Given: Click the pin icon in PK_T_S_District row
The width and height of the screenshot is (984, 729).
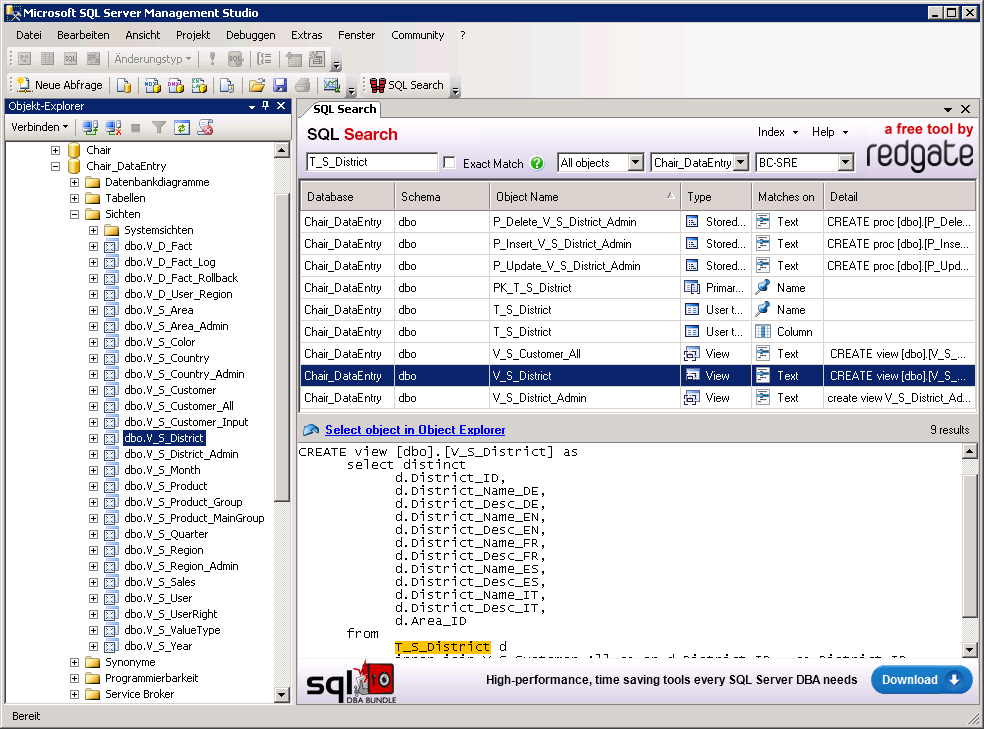Looking at the screenshot, I should (x=762, y=288).
